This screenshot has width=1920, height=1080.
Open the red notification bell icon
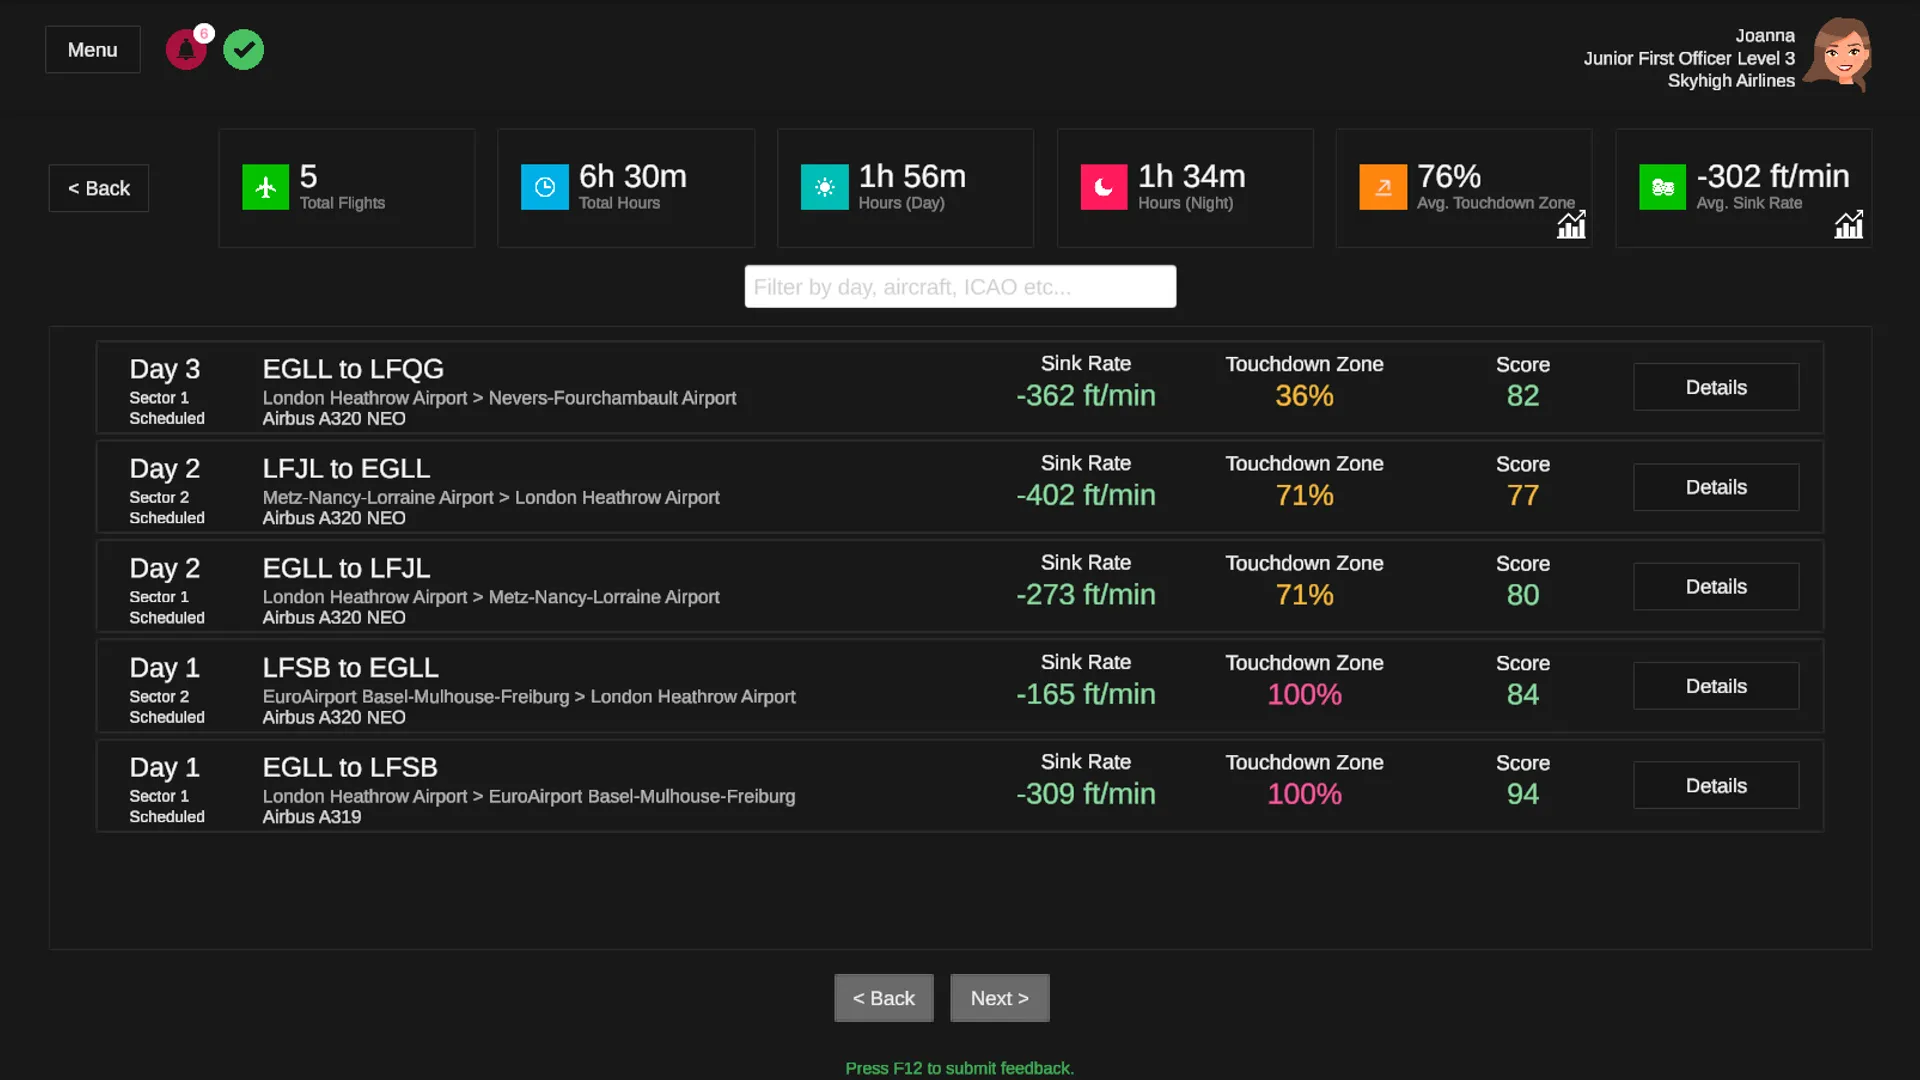[186, 50]
